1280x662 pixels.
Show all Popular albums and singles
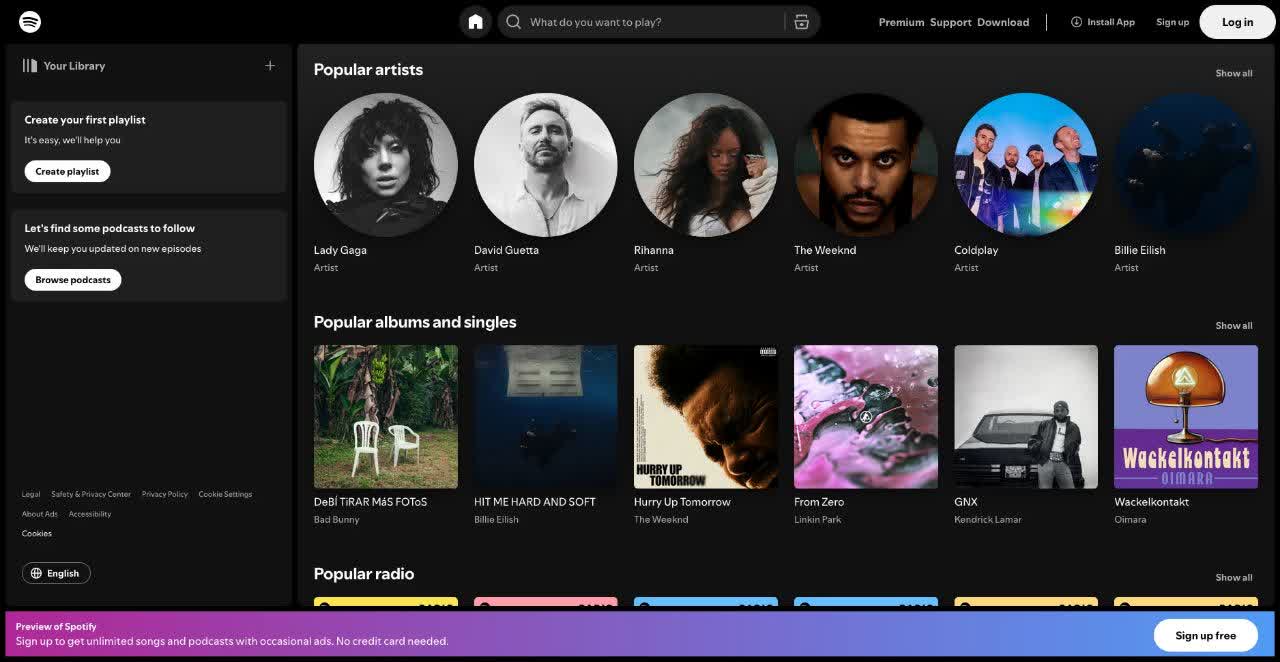click(x=1233, y=325)
